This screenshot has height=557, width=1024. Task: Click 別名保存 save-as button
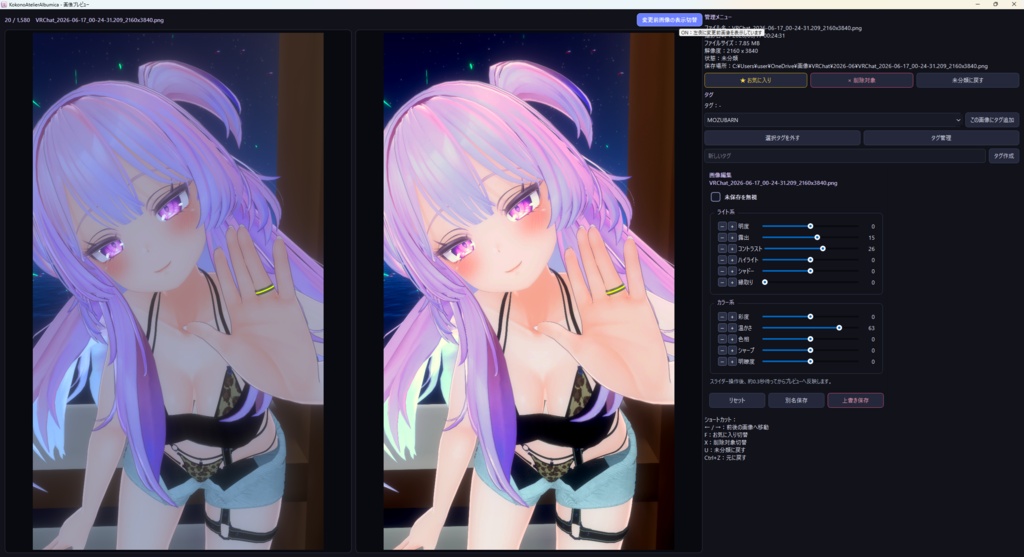tap(796, 400)
